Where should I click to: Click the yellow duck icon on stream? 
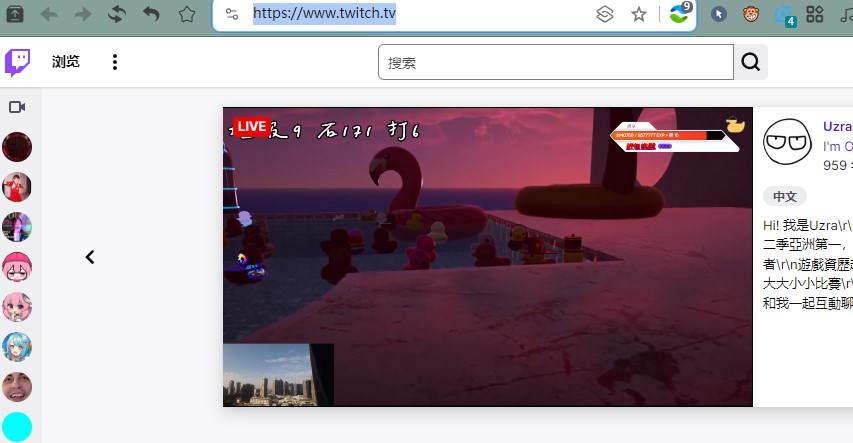[x=735, y=125]
